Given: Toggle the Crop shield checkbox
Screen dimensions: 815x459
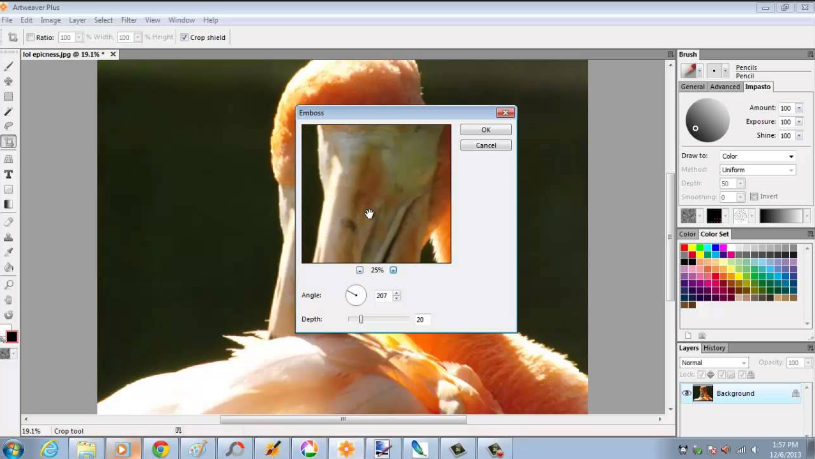Looking at the screenshot, I should click(x=184, y=37).
